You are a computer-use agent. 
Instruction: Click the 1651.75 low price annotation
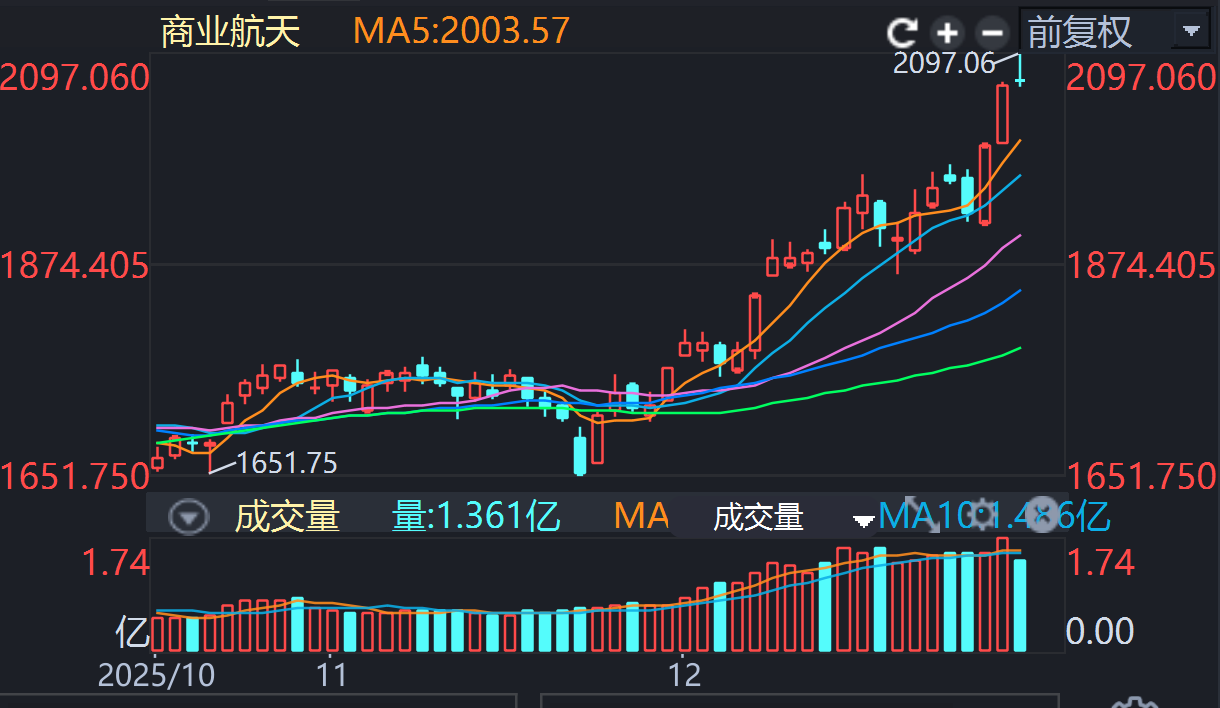[287, 463]
